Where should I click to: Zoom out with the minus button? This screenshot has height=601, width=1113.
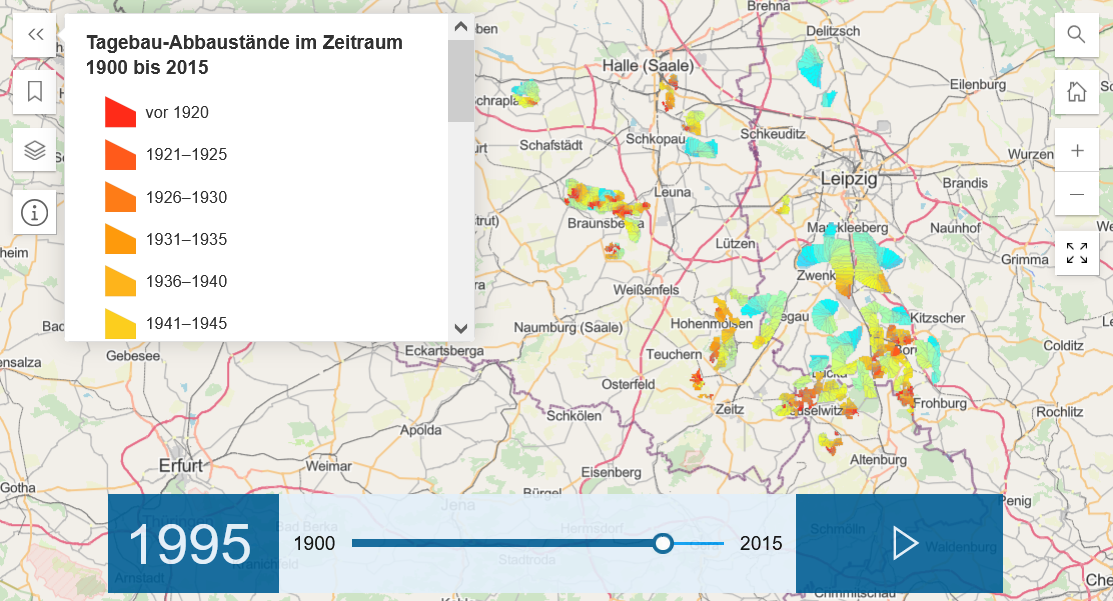pos(1077,194)
